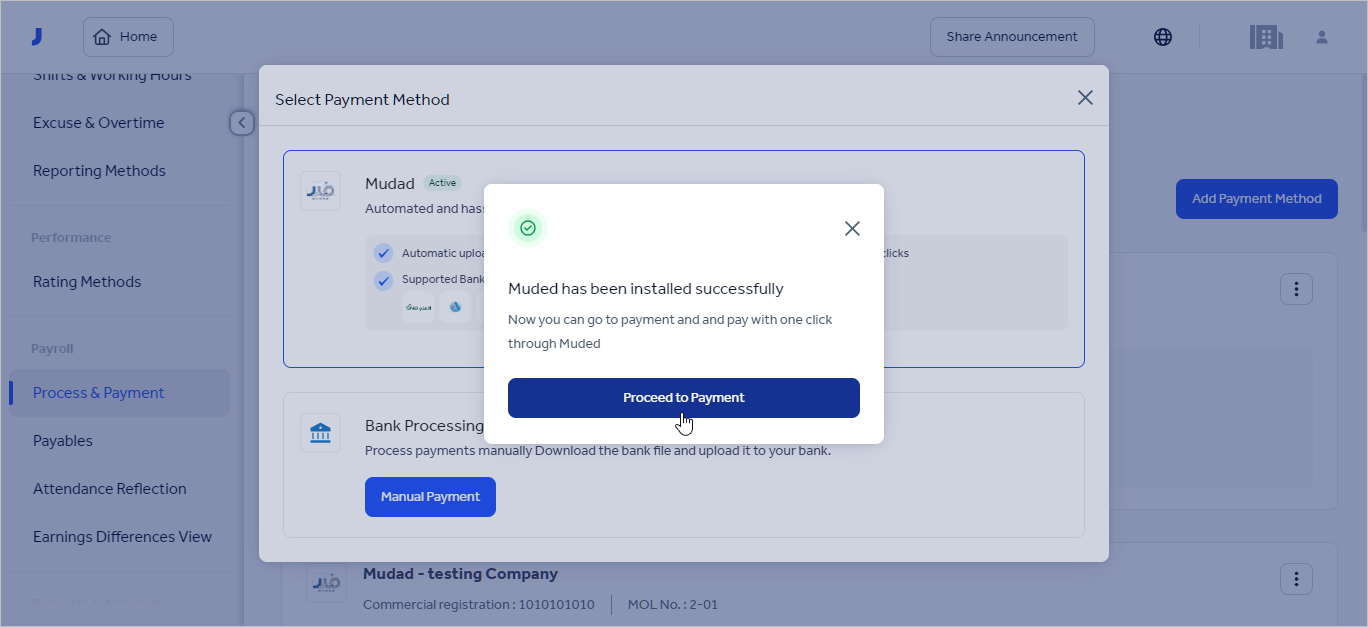Viewport: 1368px width, 627px height.
Task: Click the Automatic upload checkmark
Action: 383,252
